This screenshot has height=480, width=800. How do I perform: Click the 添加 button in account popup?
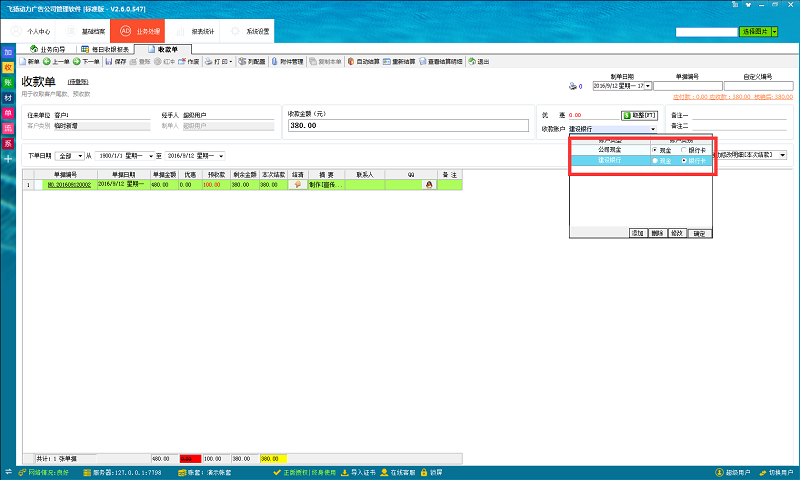click(636, 233)
